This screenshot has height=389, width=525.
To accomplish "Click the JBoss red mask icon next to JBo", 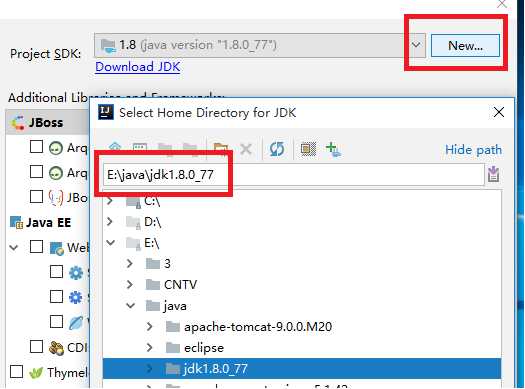I will 56,197.
